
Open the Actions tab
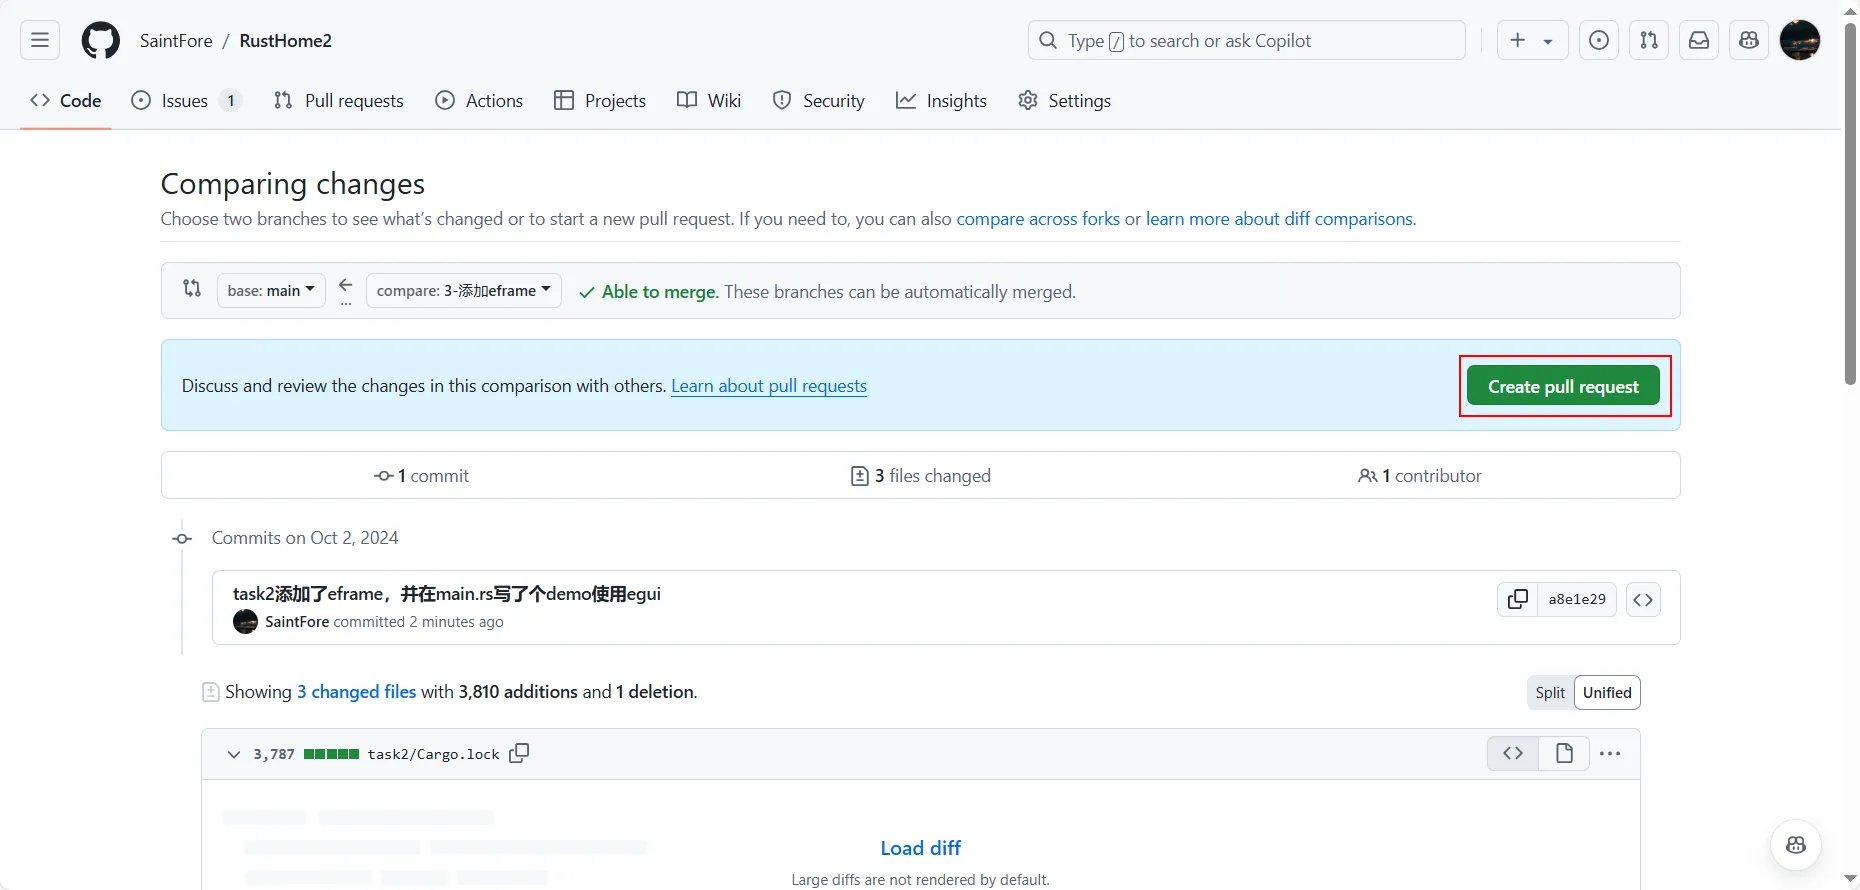[x=479, y=100]
